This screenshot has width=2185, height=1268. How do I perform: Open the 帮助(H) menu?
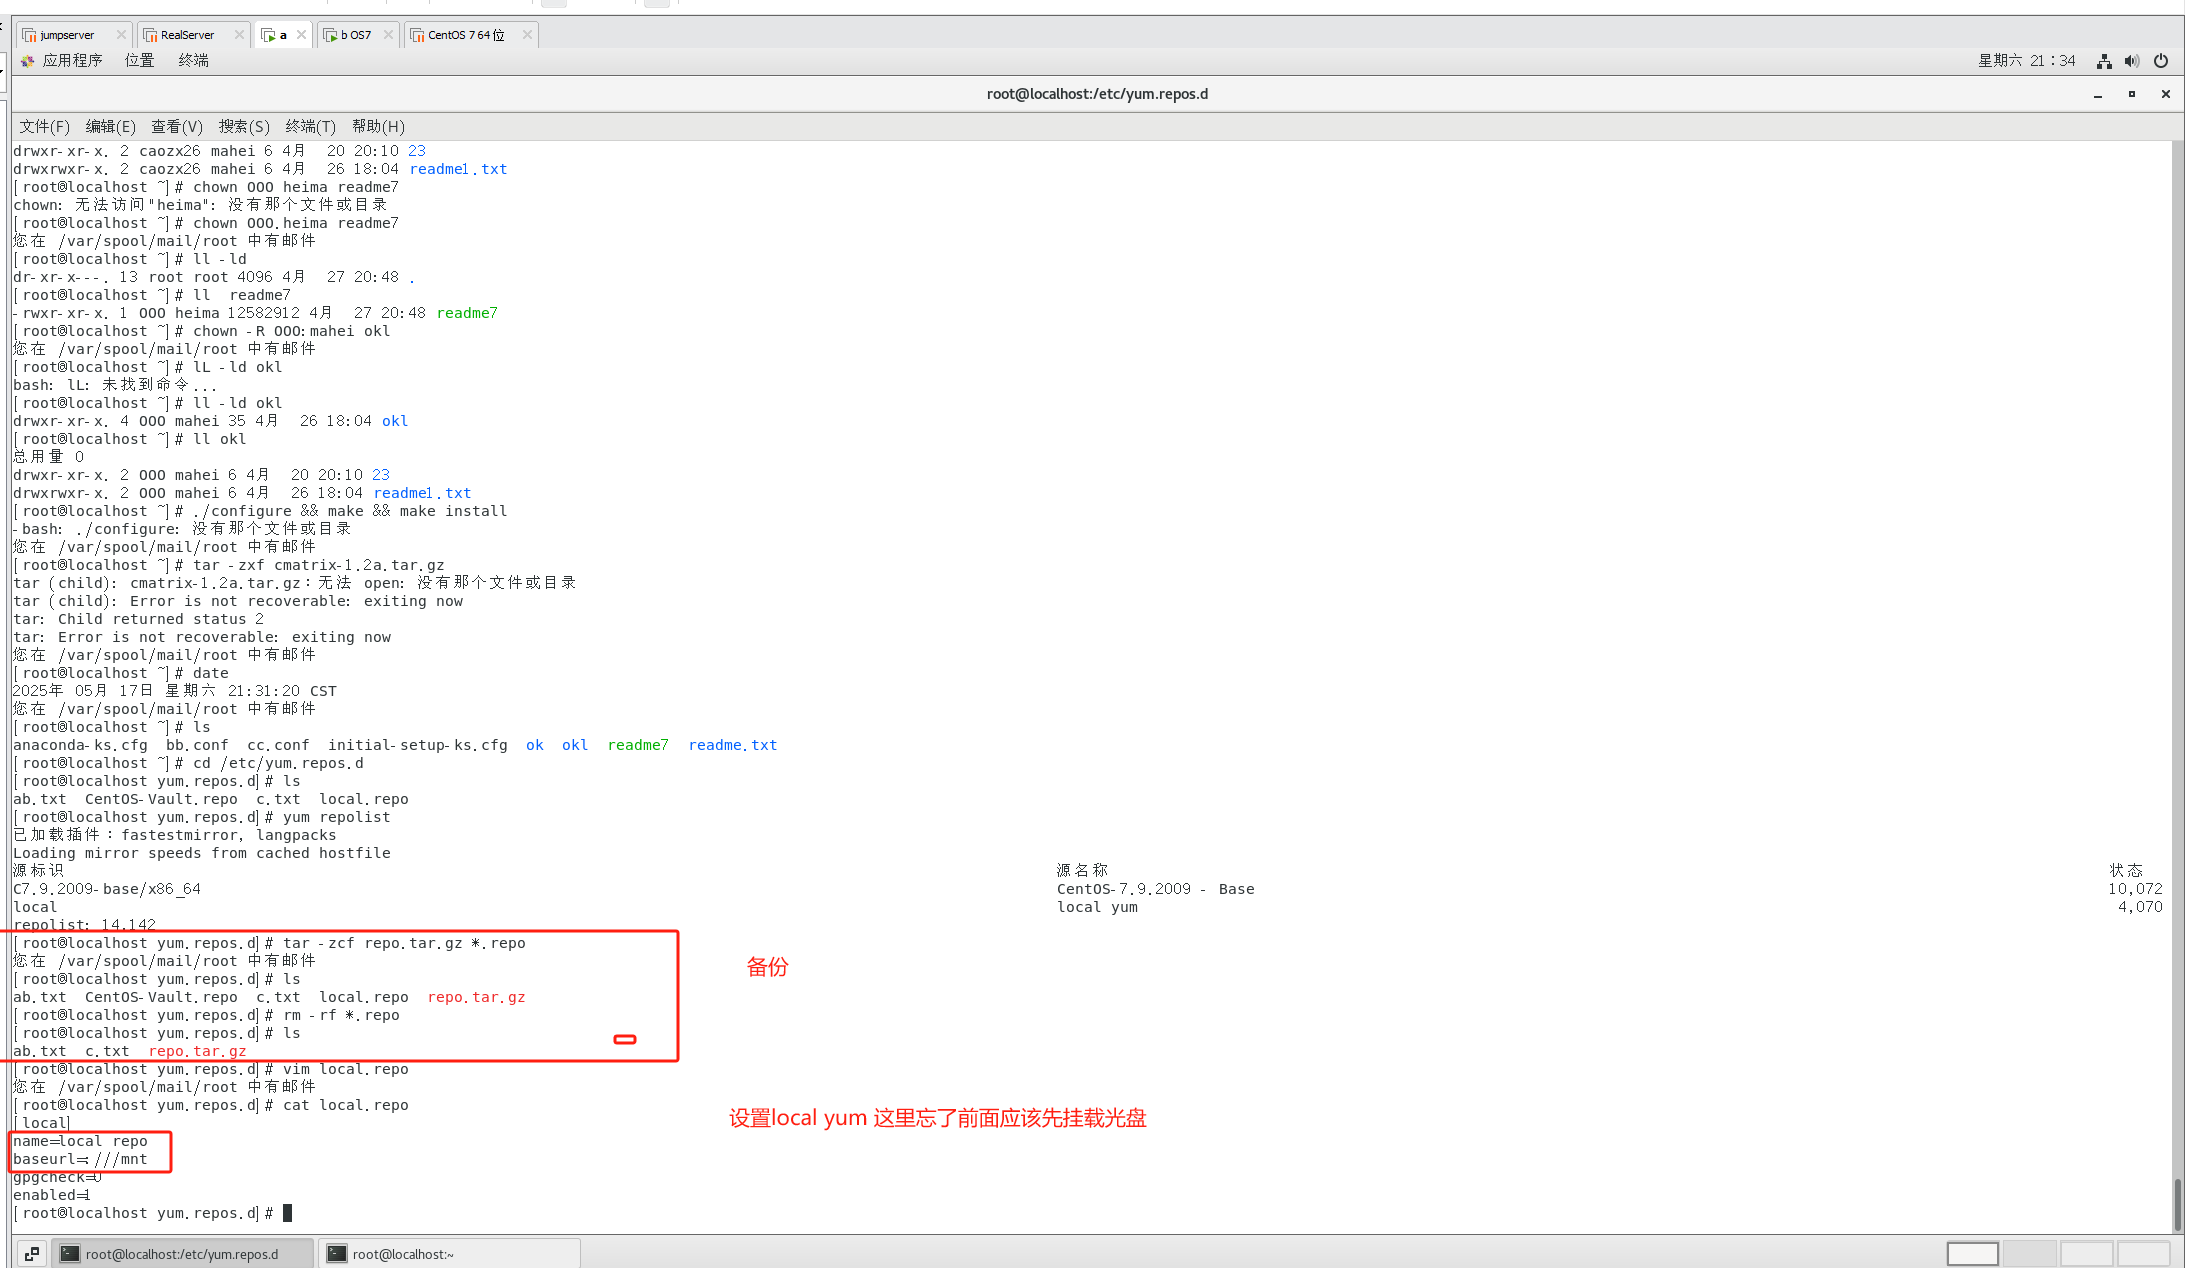[378, 126]
